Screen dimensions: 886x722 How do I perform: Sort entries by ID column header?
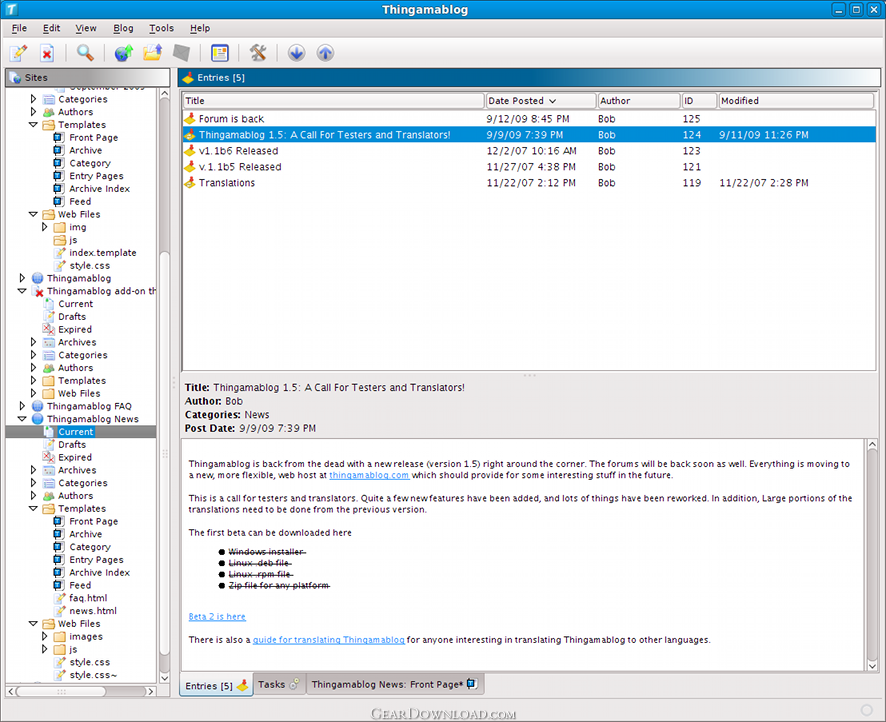click(x=699, y=101)
